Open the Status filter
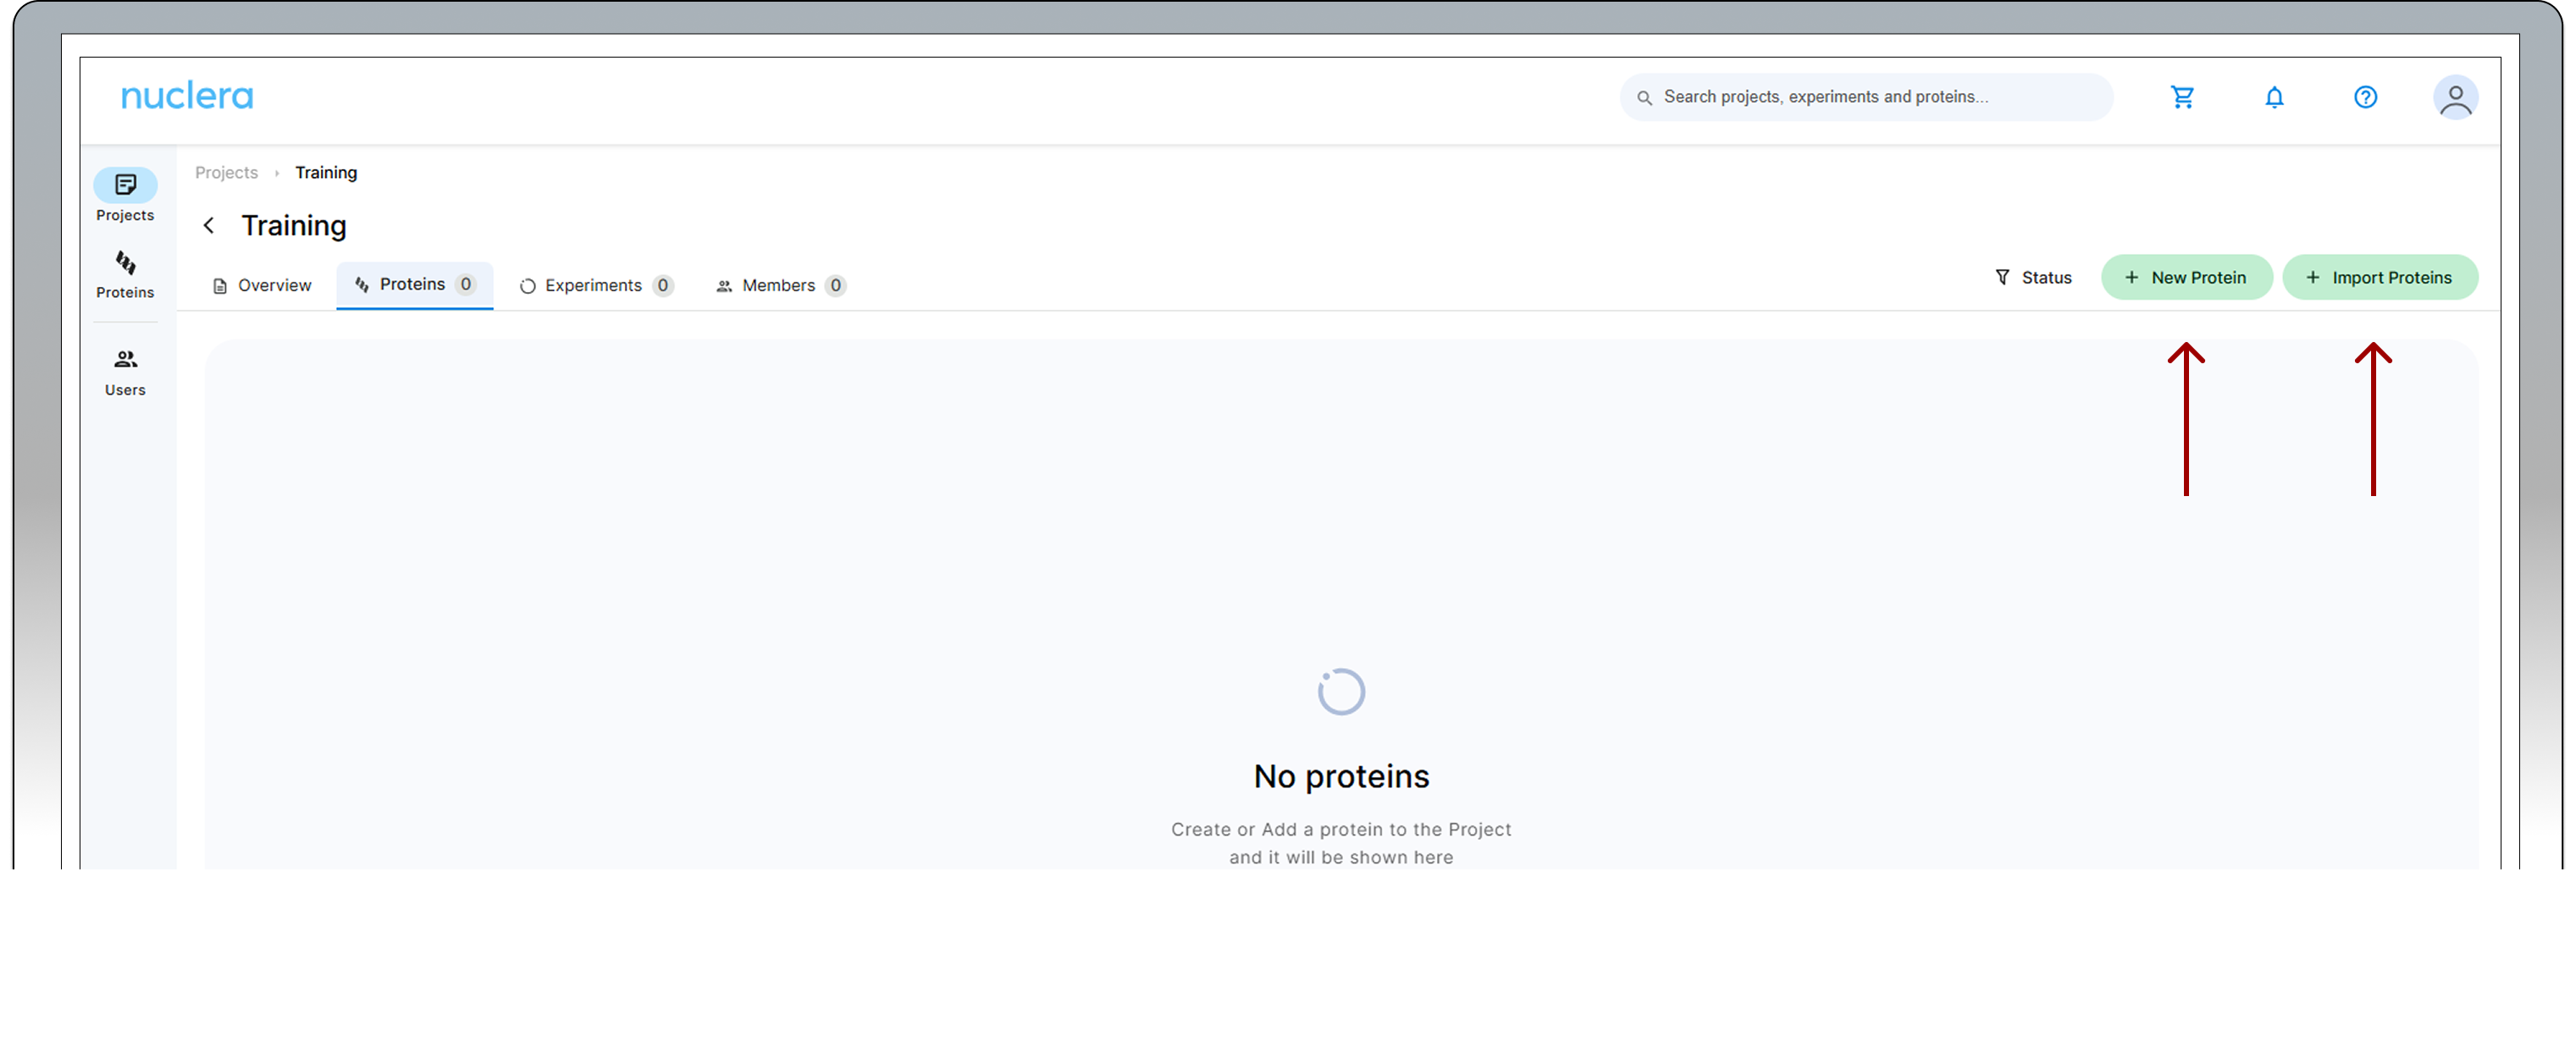This screenshot has height=1037, width=2576. [2032, 277]
